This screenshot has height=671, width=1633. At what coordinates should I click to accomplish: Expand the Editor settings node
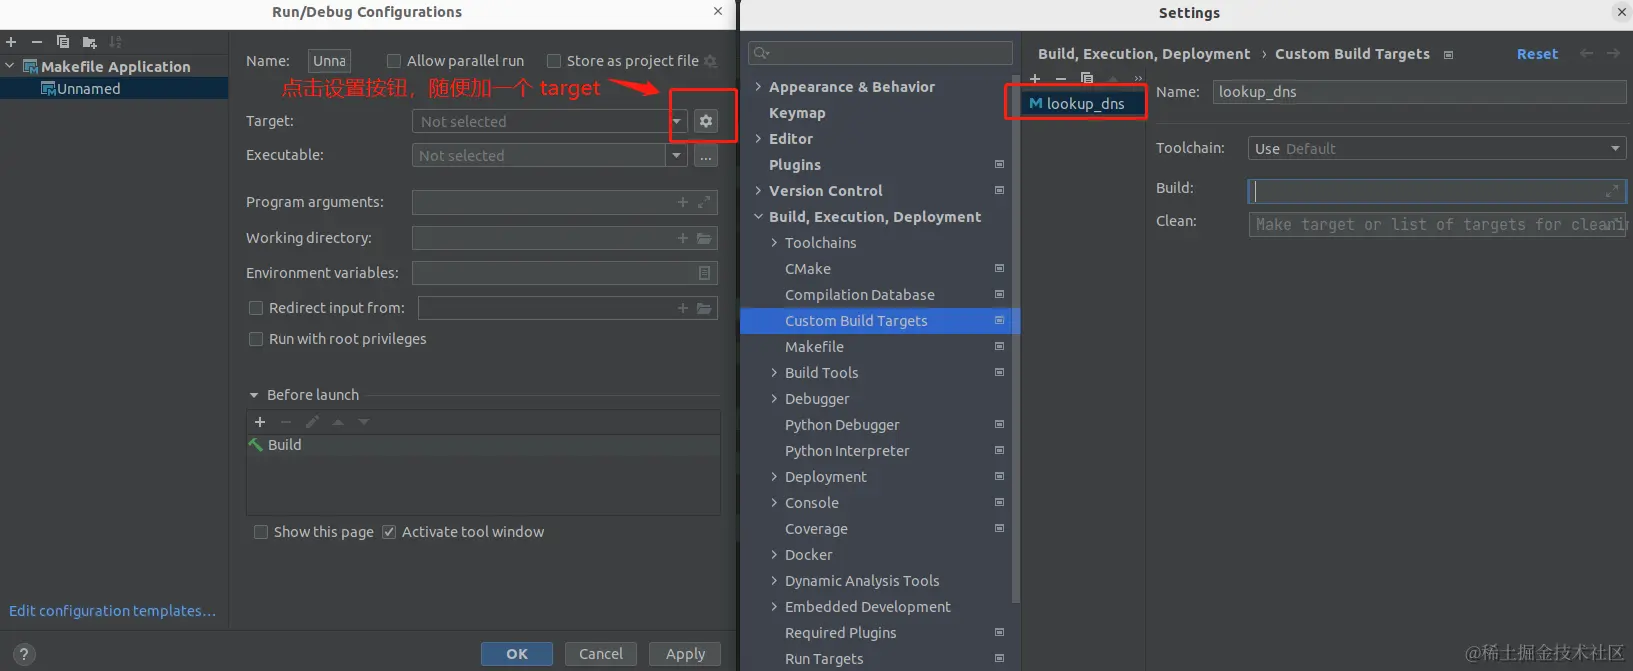tap(758, 139)
